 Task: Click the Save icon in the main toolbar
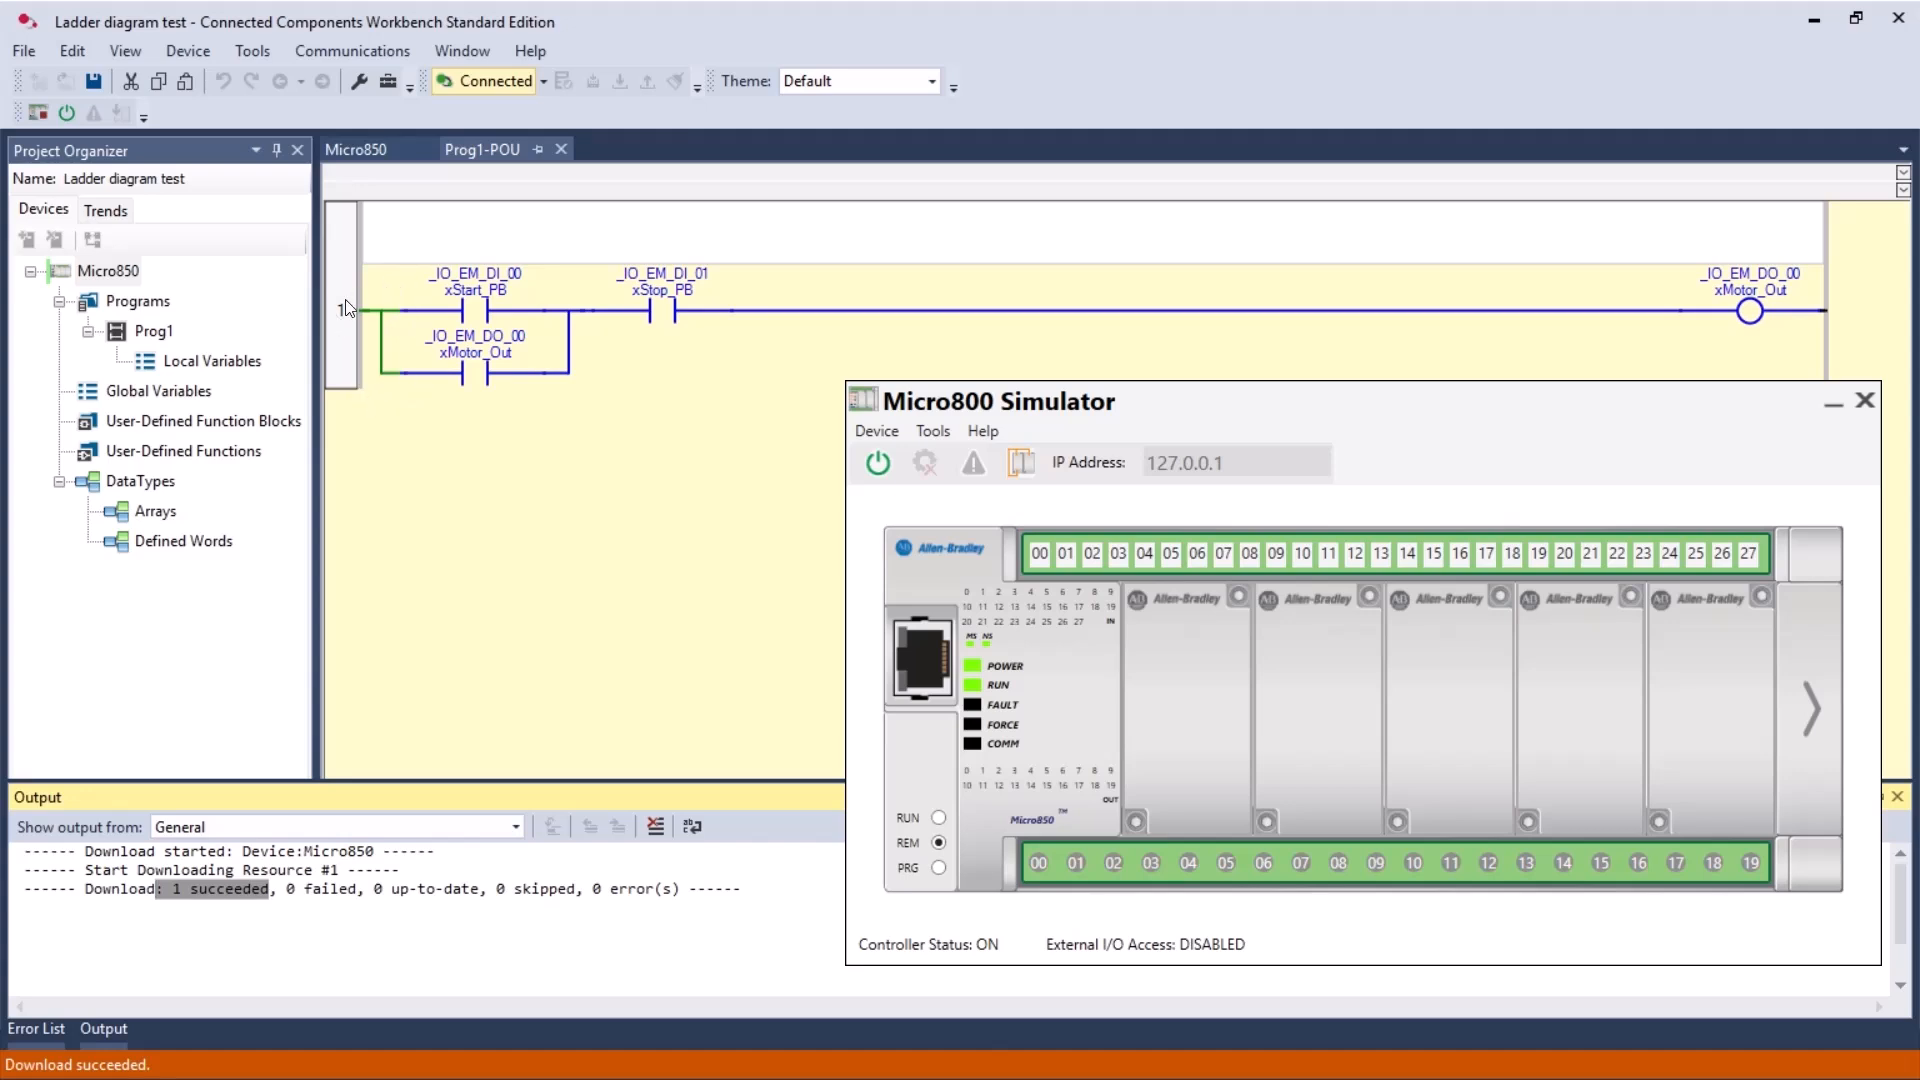(x=93, y=82)
